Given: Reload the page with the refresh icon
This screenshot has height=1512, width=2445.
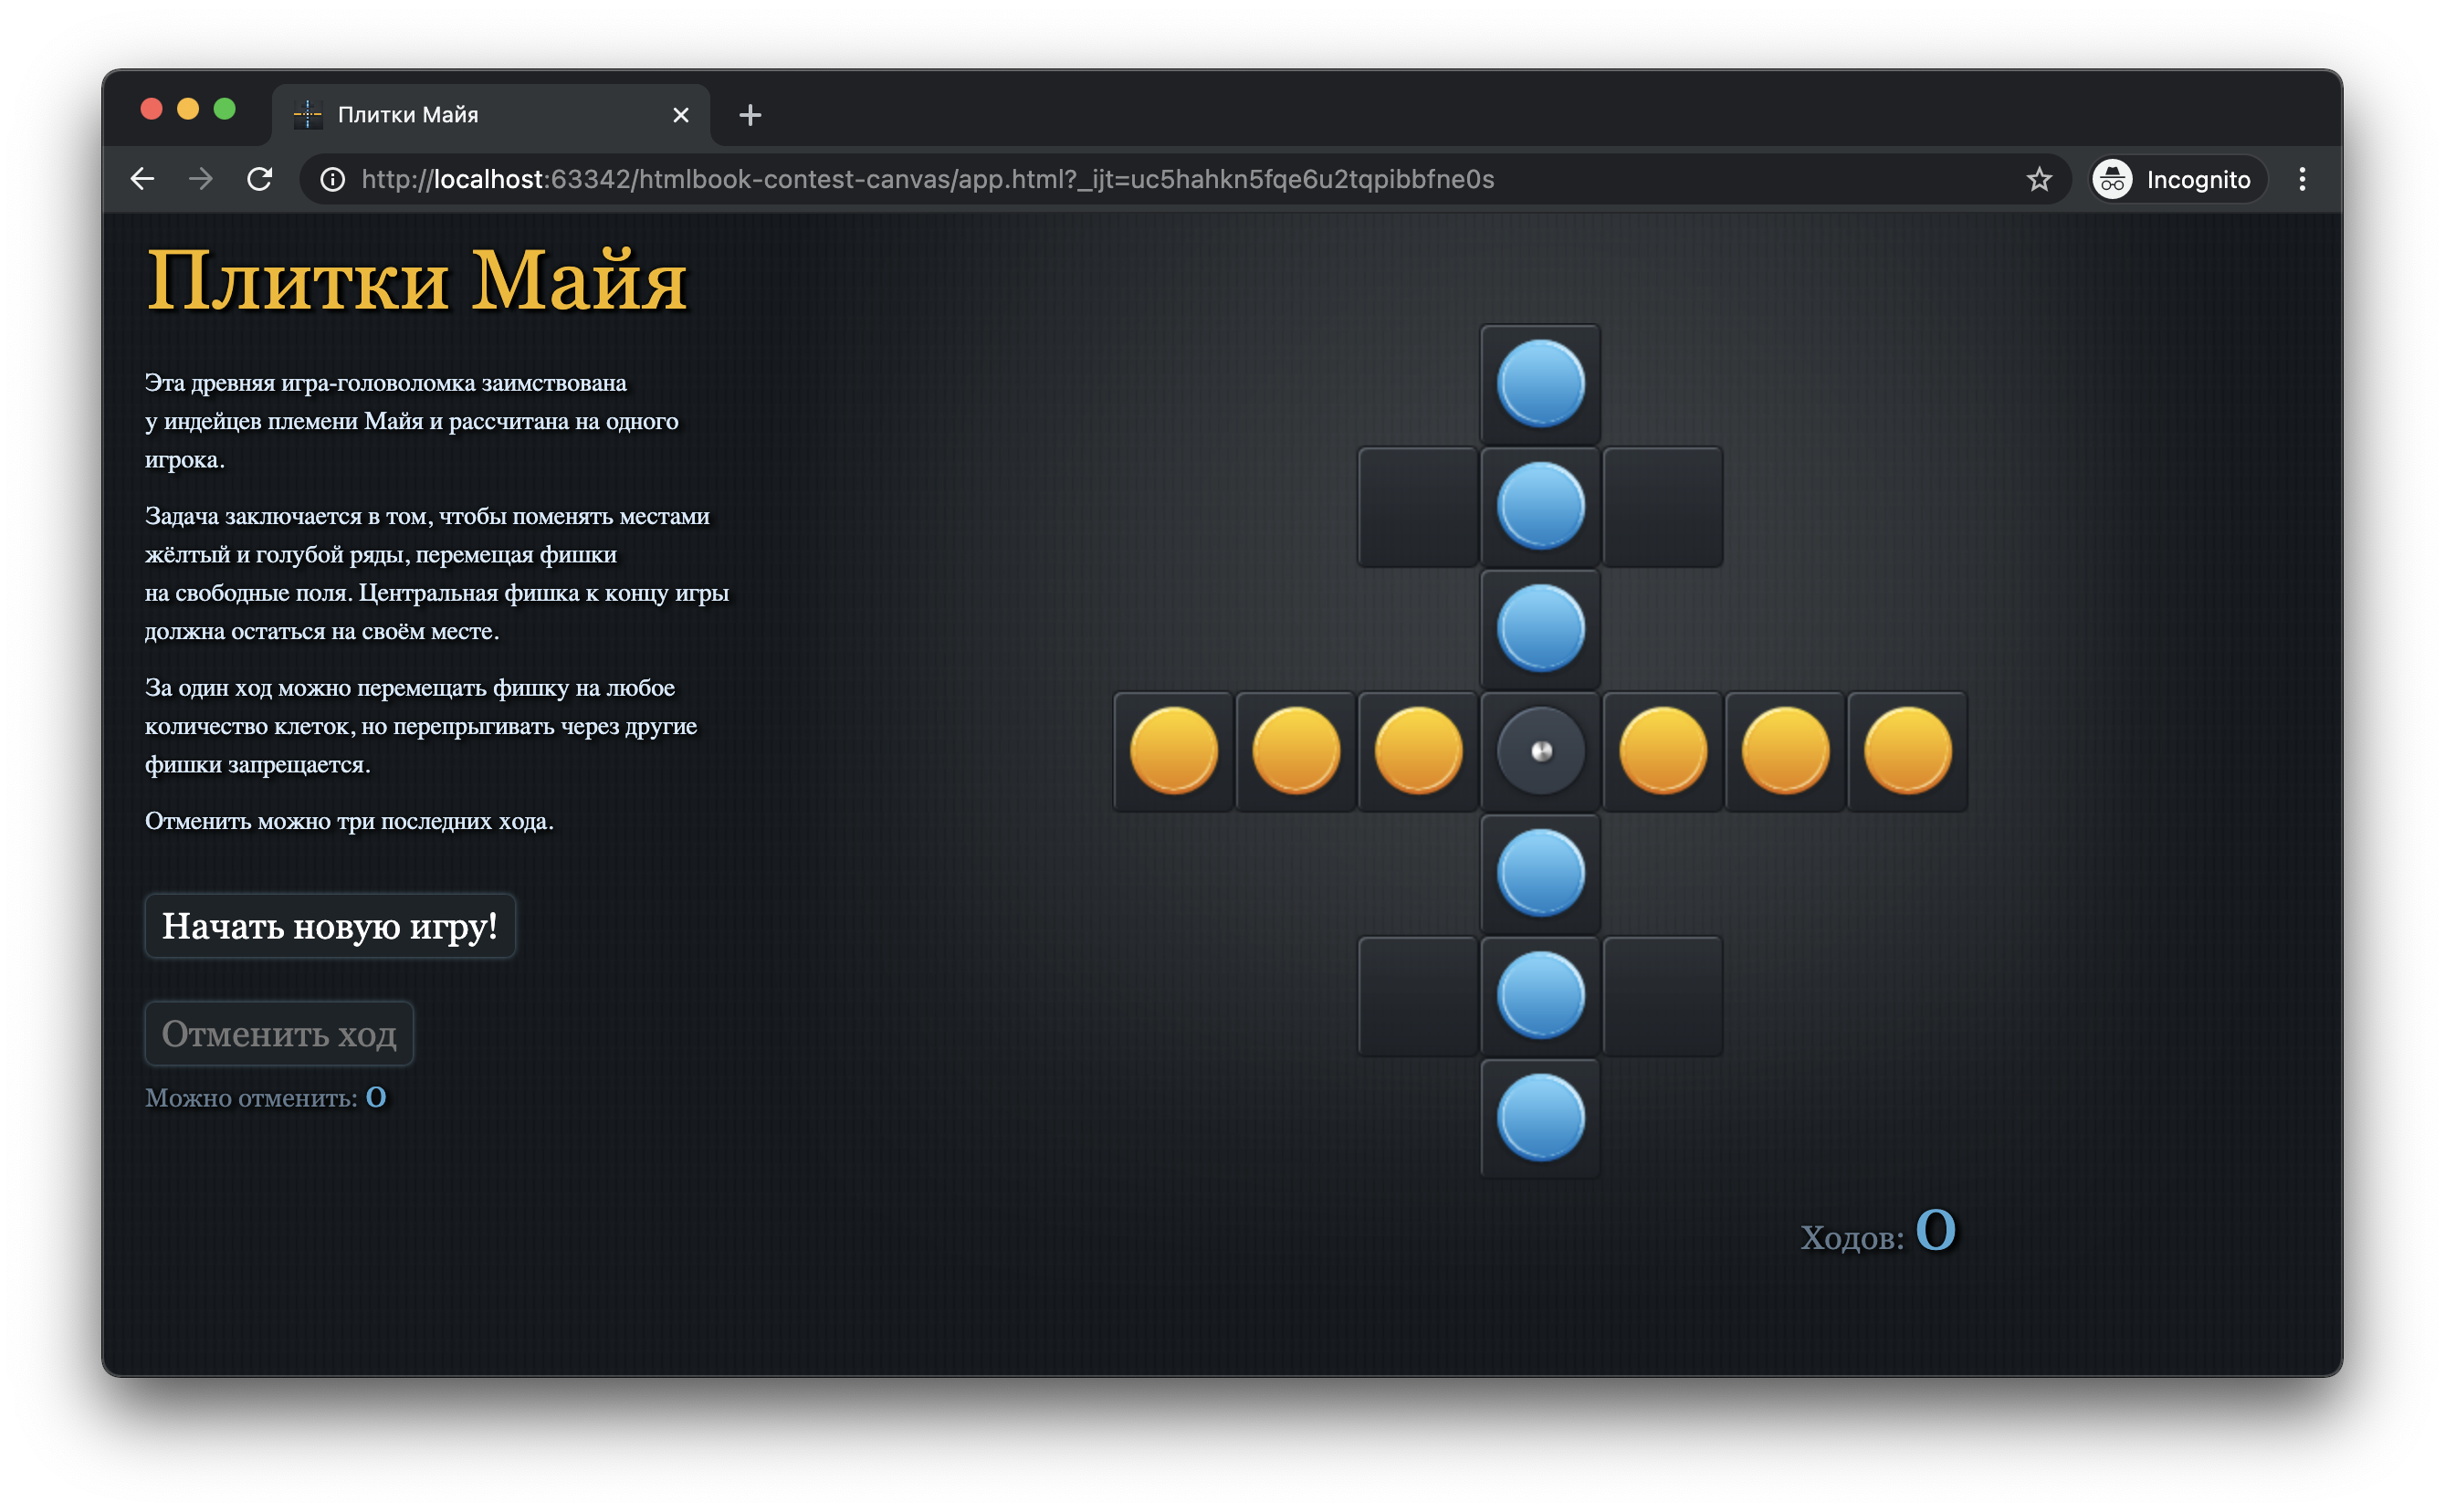Looking at the screenshot, I should 260,179.
